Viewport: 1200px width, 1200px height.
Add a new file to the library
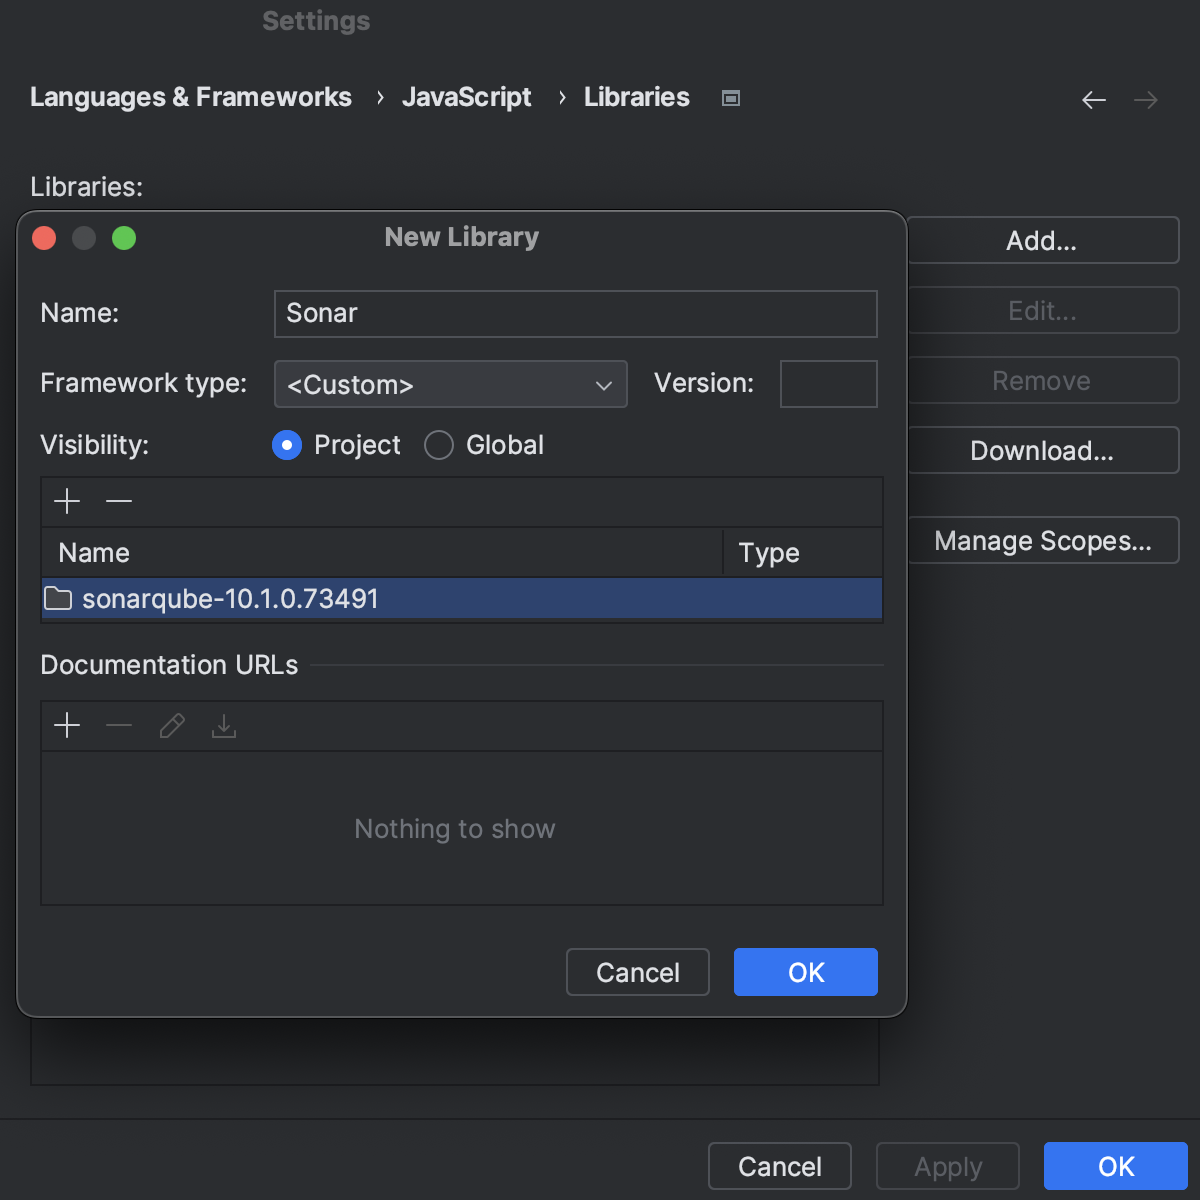coord(67,501)
